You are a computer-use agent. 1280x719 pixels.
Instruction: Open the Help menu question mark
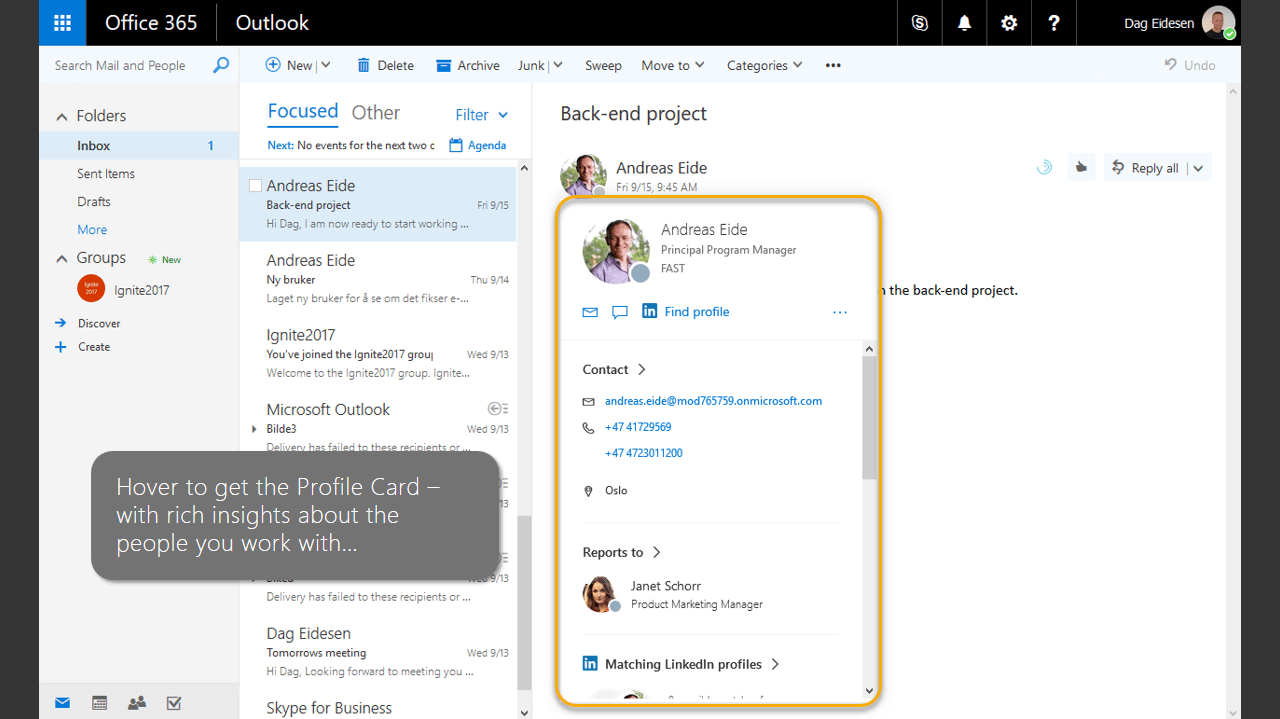pos(1053,22)
